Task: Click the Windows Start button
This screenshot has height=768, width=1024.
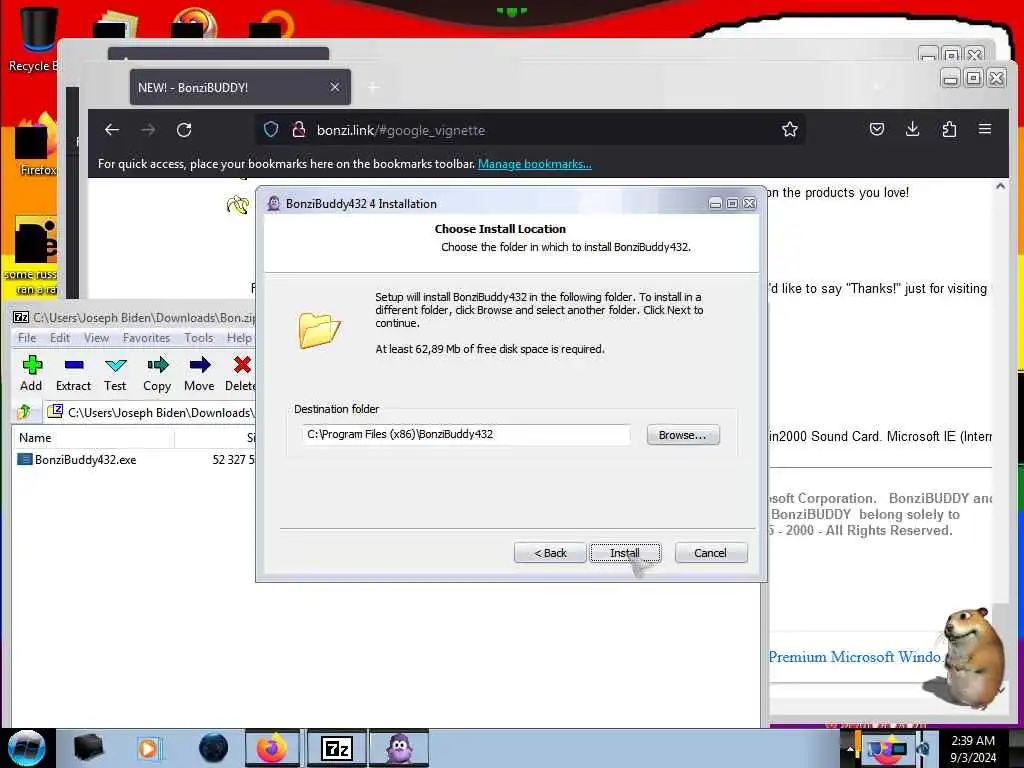Action: [x=26, y=748]
